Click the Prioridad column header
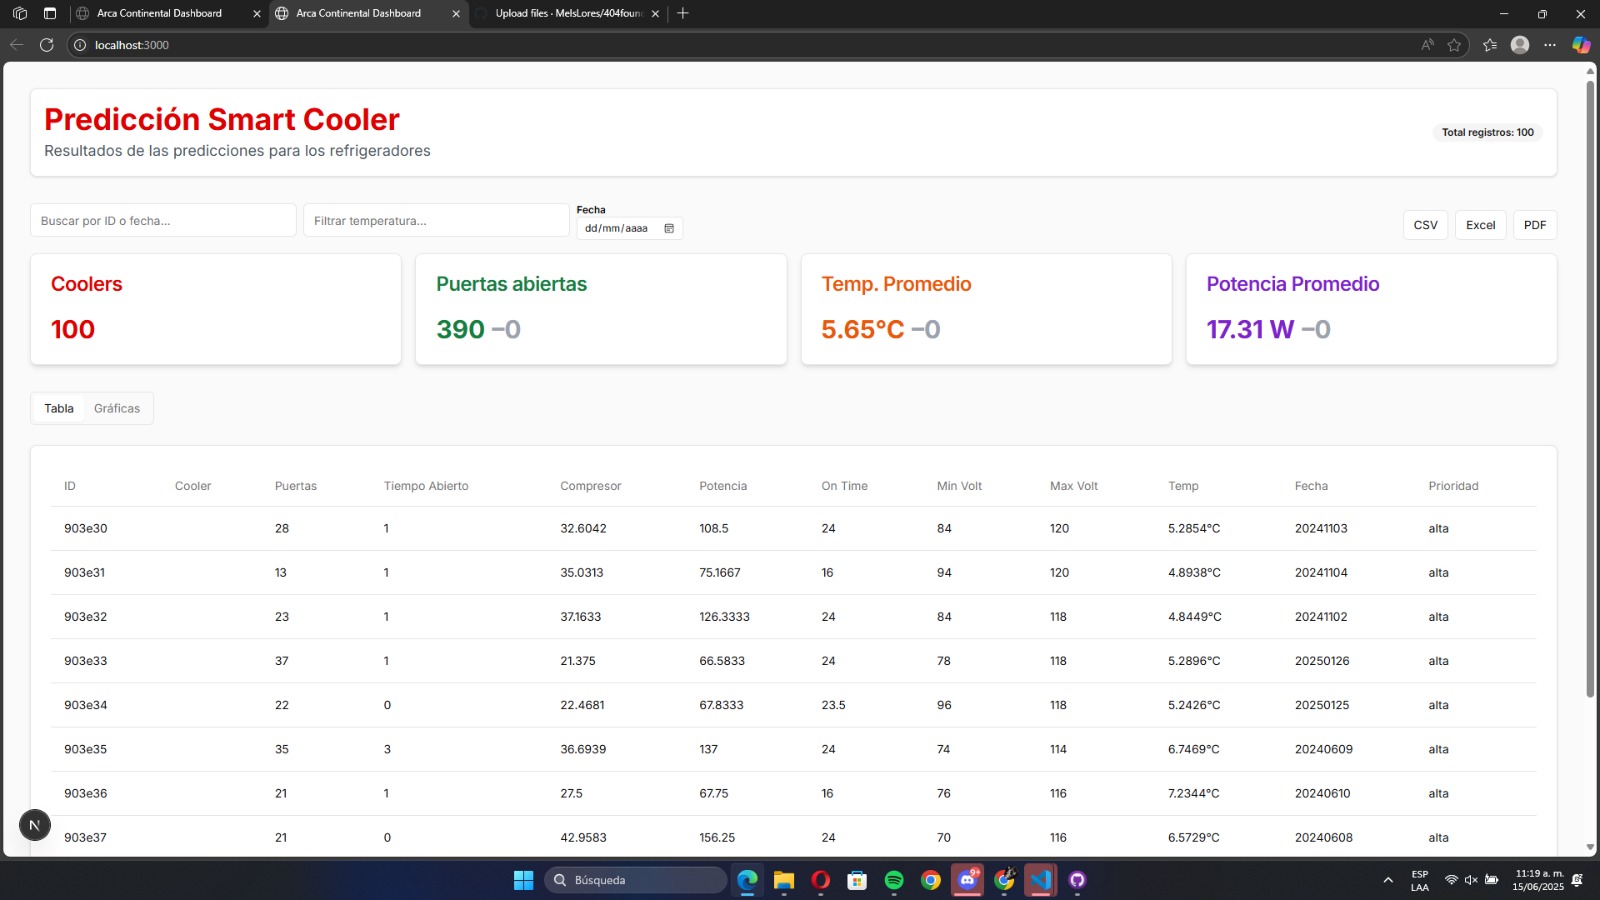The width and height of the screenshot is (1600, 900). [x=1453, y=486]
